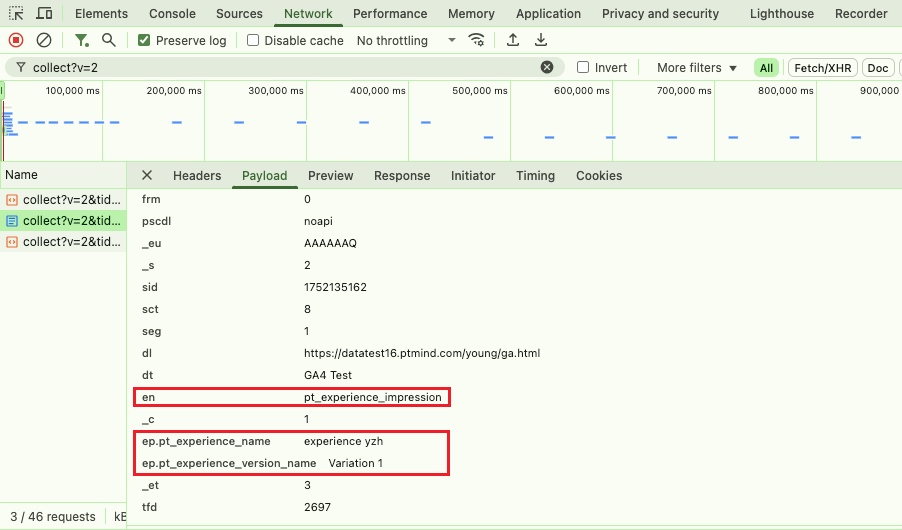Open the No throttling dropdown
This screenshot has height=530, width=902.
(406, 40)
